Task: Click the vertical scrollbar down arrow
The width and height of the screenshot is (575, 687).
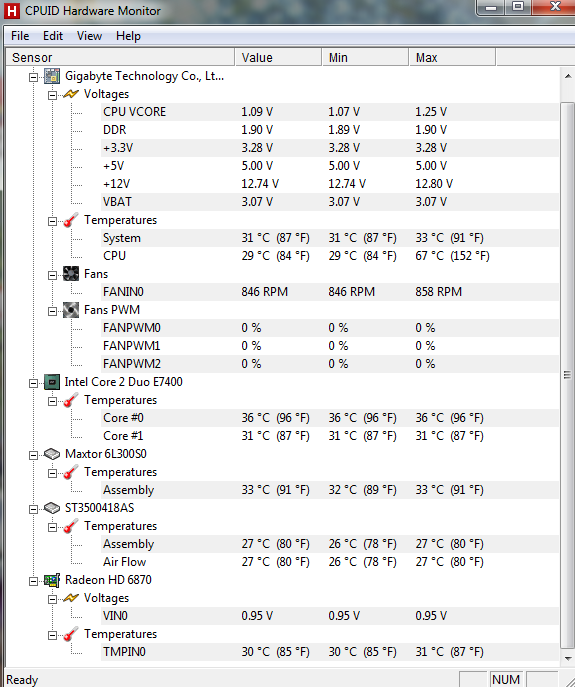Action: click(x=568, y=658)
